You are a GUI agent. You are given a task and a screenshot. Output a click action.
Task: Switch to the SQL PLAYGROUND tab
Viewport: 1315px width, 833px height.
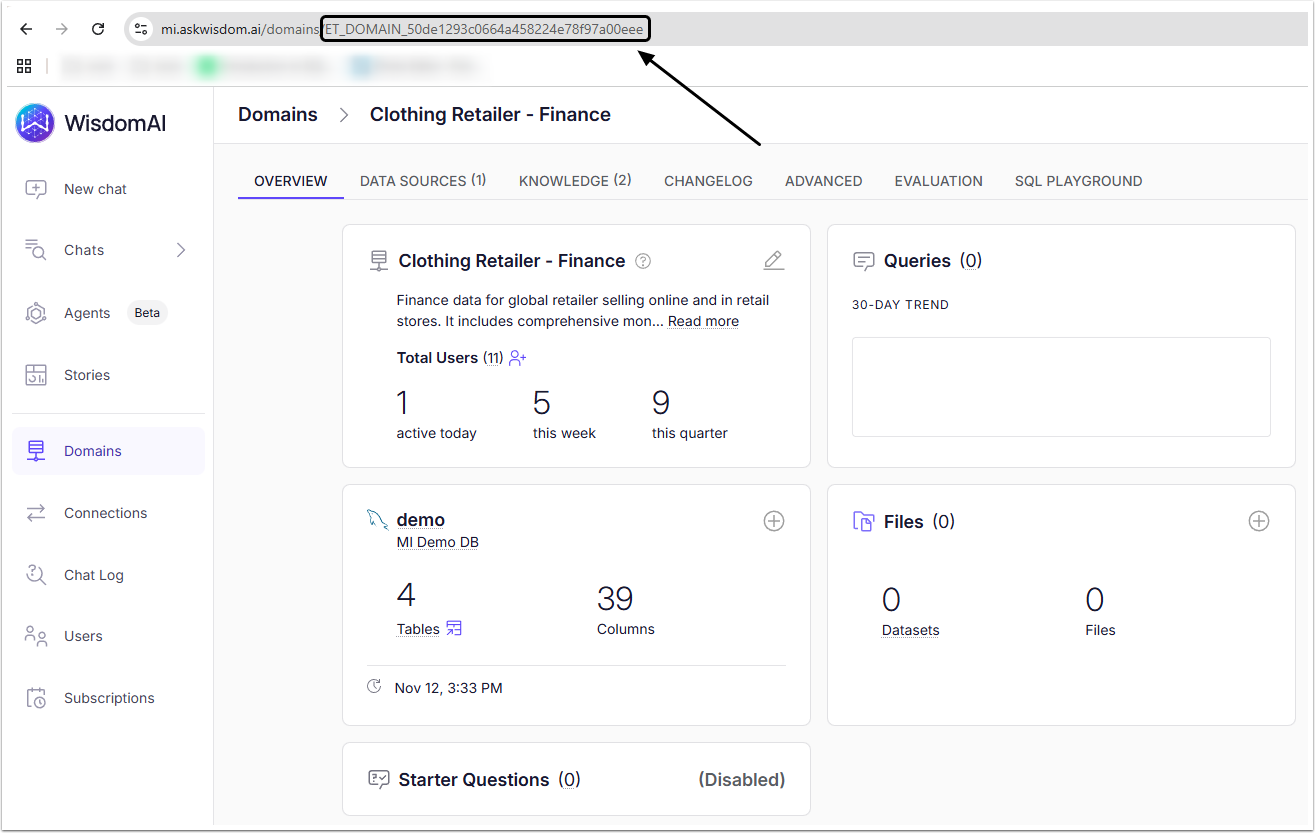[1078, 181]
